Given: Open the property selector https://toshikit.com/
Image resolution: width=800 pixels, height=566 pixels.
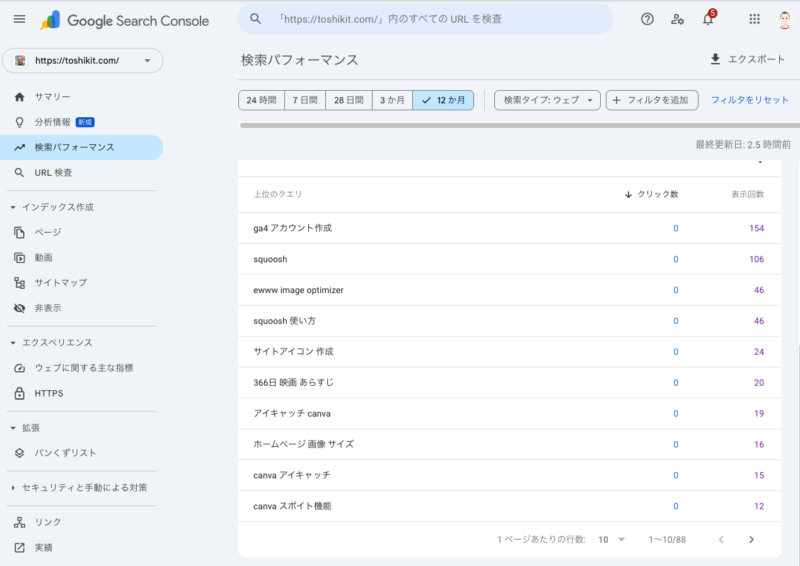Looking at the screenshot, I should pyautogui.click(x=83, y=60).
